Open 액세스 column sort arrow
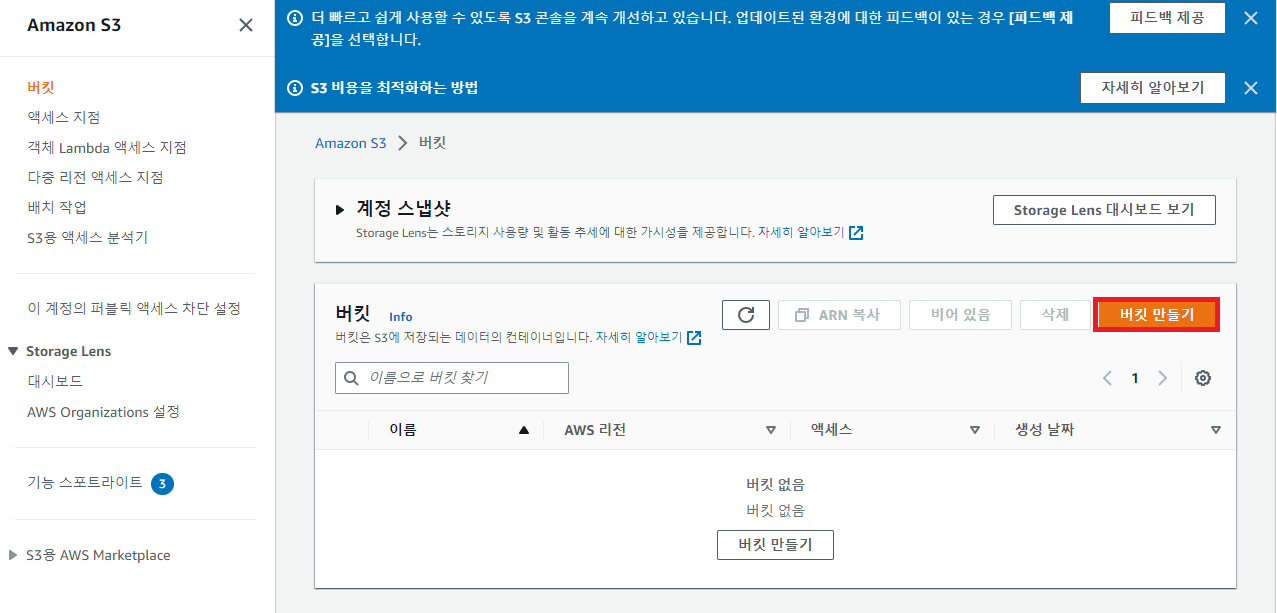This screenshot has height=613, width=1277. click(975, 430)
